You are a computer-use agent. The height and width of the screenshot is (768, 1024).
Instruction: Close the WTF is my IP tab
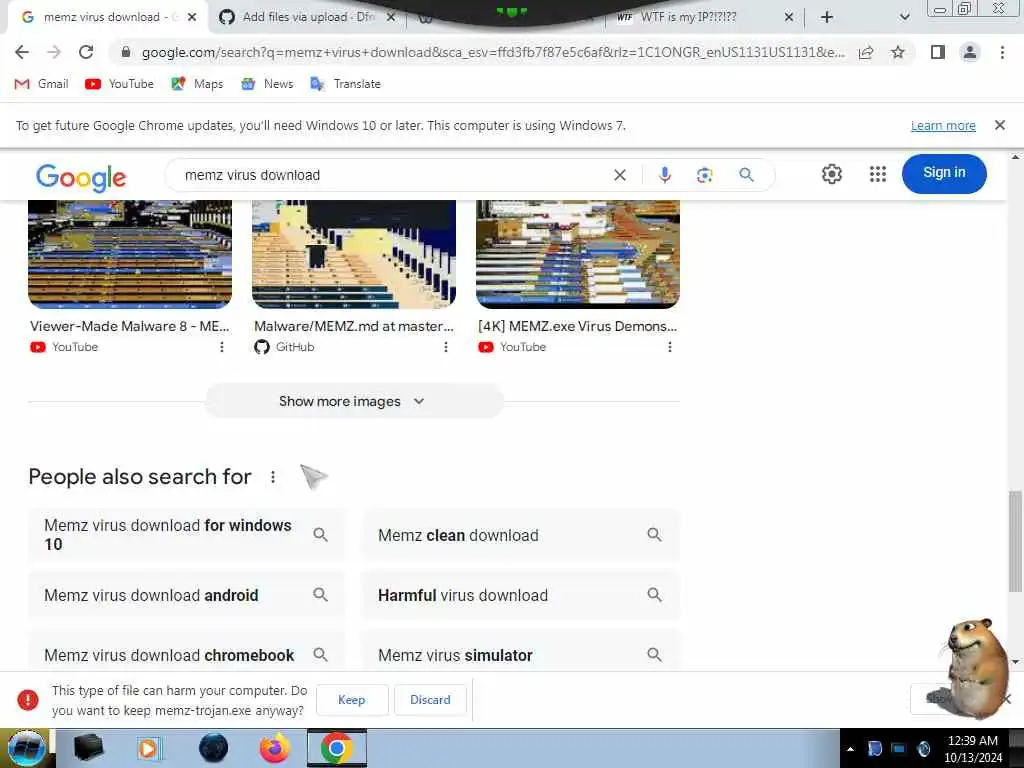click(789, 17)
